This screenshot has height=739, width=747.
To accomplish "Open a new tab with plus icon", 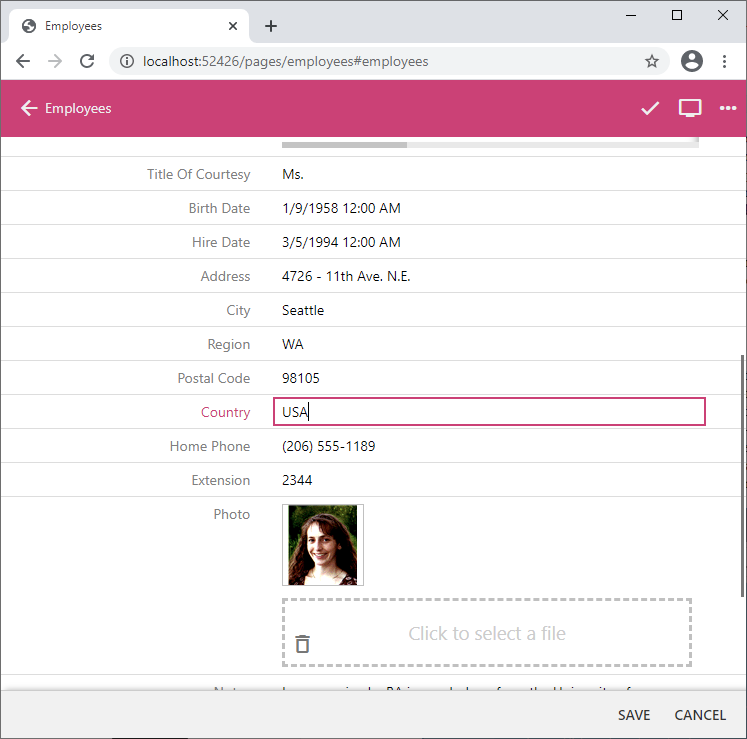I will click(271, 26).
